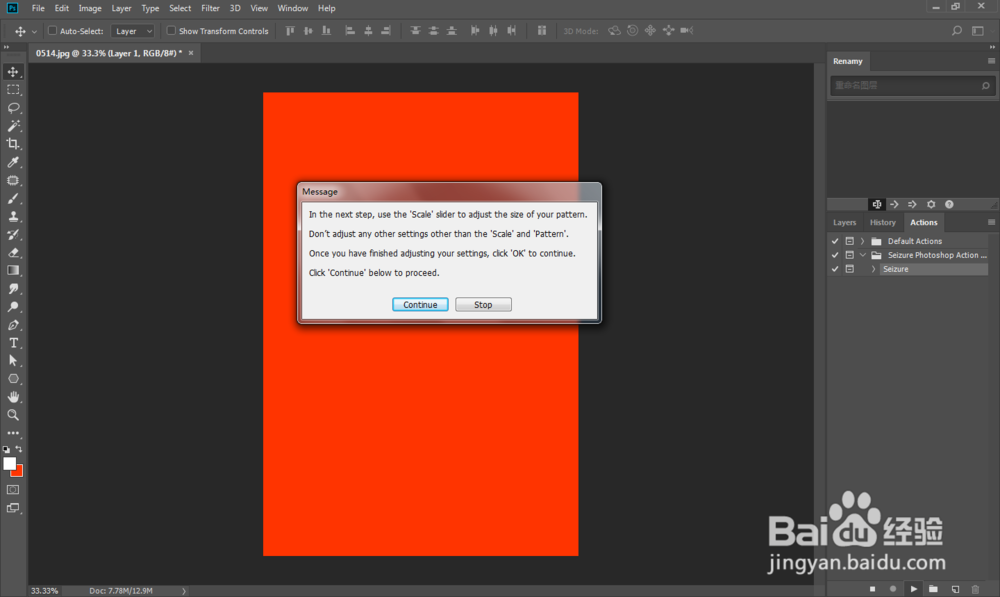Click Create new action icon
Screen dimensions: 1000x597
click(955, 589)
